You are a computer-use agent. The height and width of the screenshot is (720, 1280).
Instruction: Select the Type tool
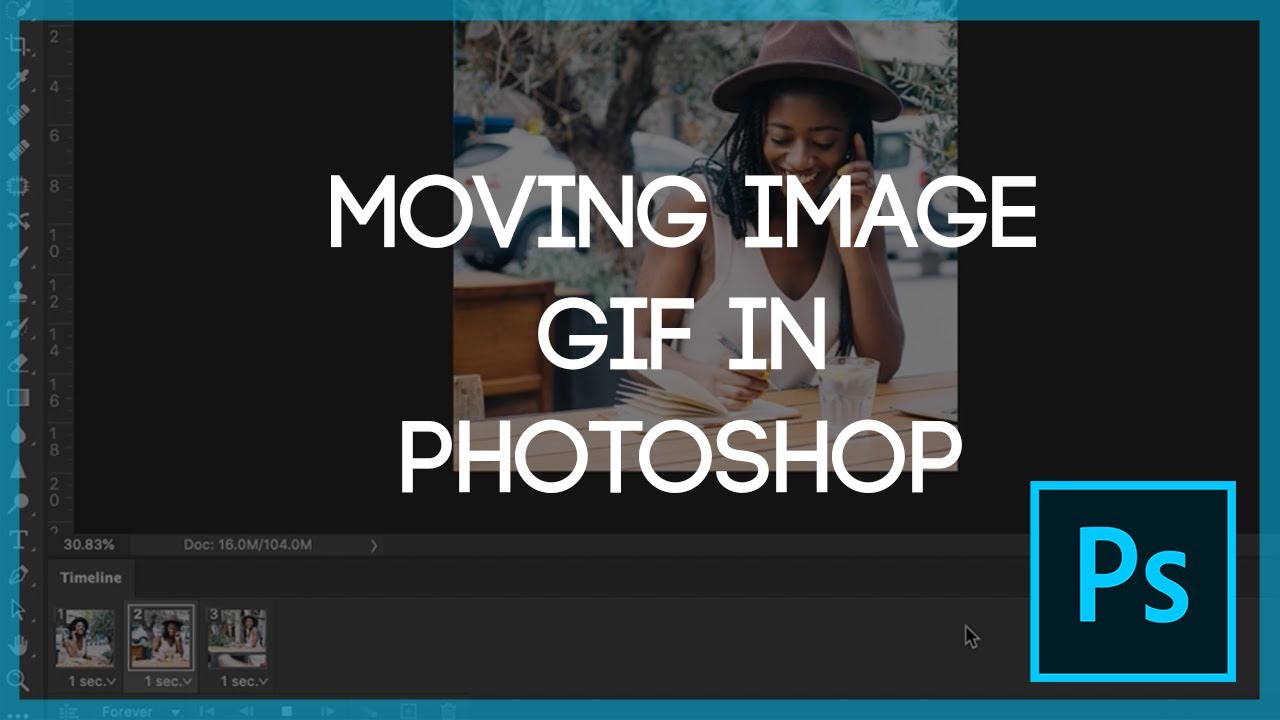point(18,540)
